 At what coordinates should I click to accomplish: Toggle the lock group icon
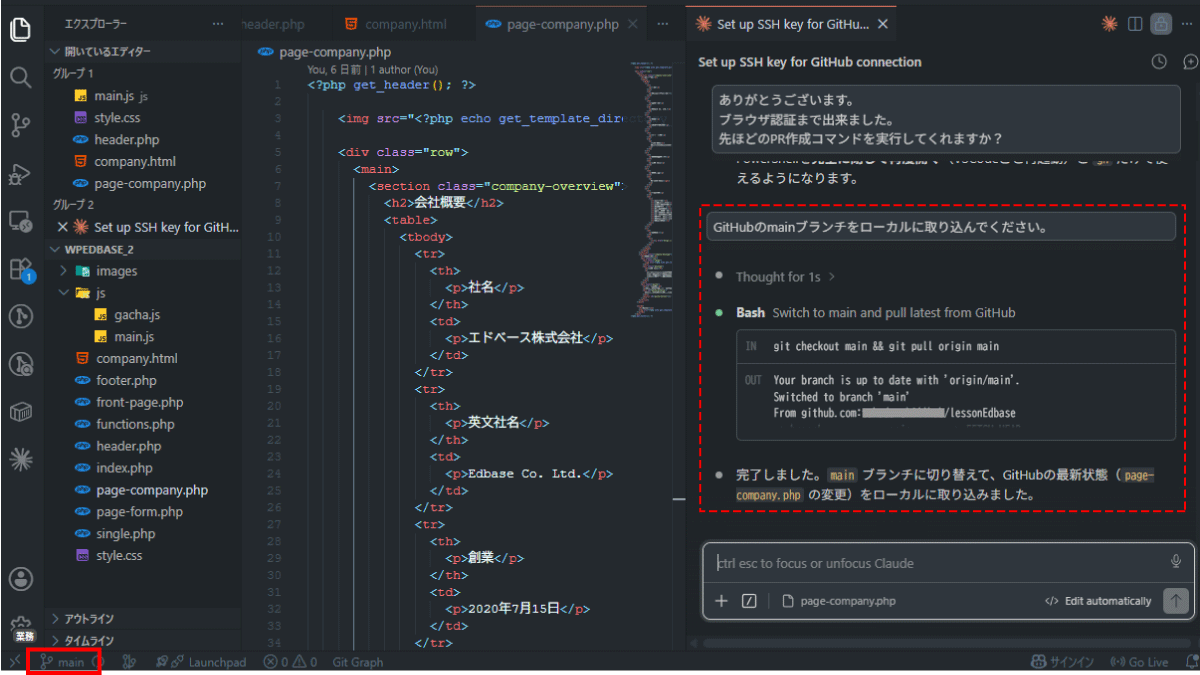pyautogui.click(x=1160, y=23)
